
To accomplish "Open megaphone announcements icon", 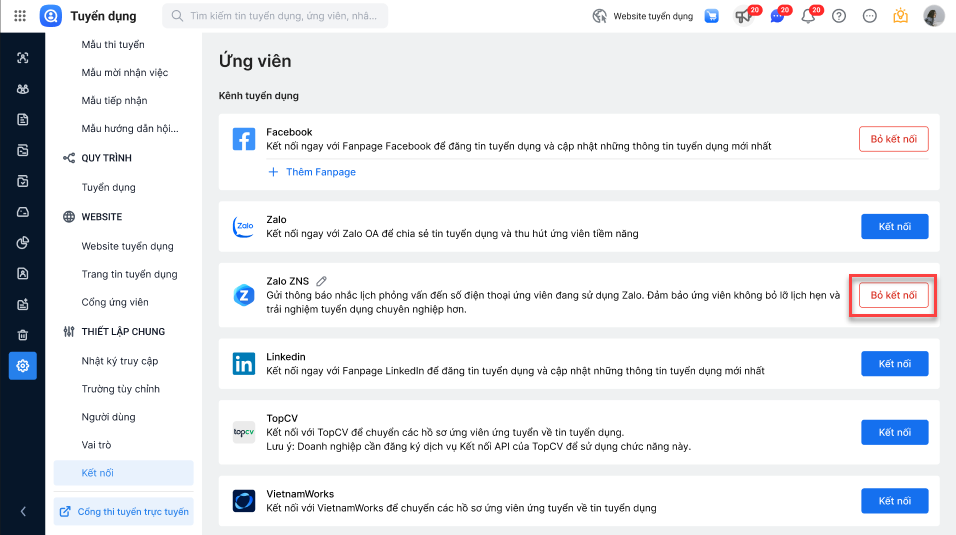I will (743, 16).
